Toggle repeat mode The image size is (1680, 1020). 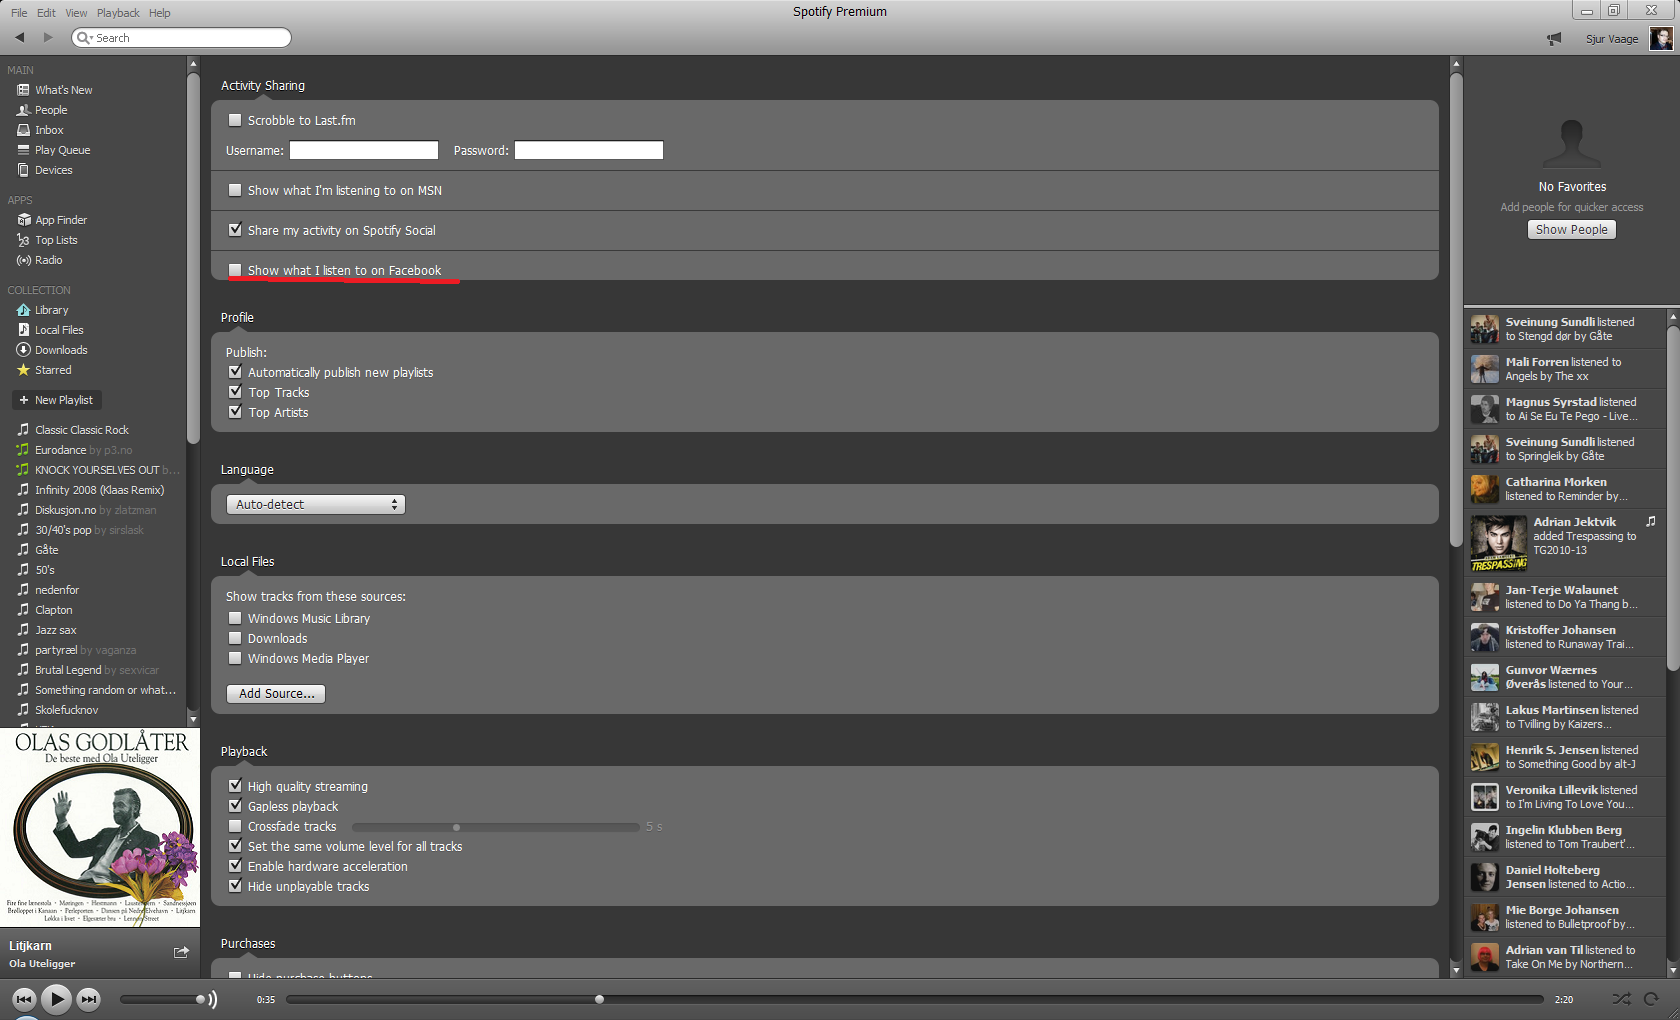(1651, 999)
